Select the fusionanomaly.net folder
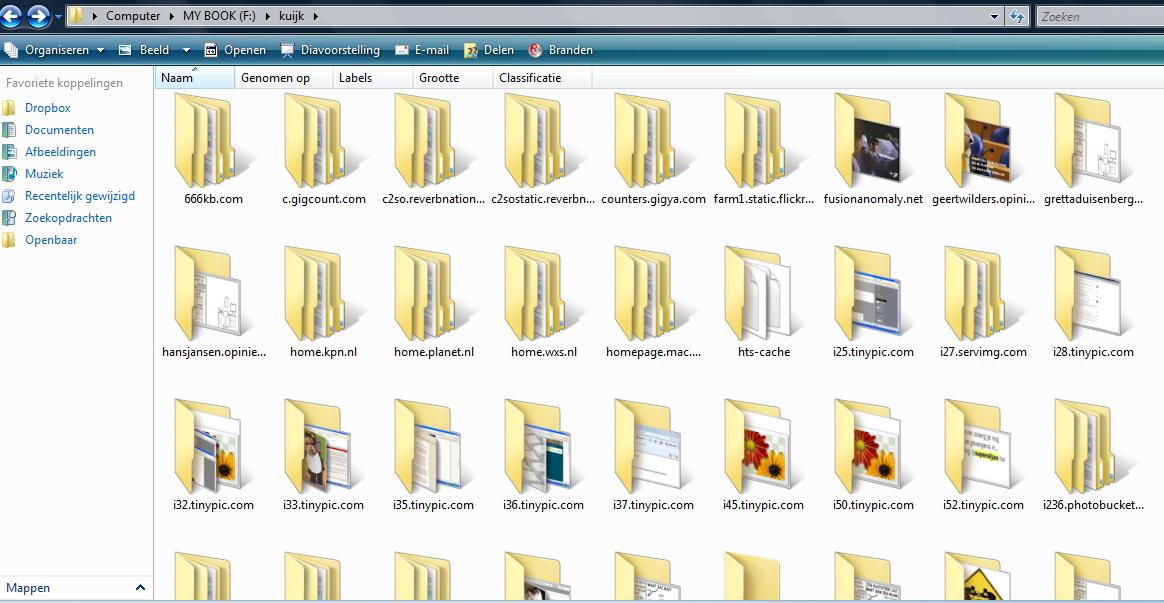 pyautogui.click(x=873, y=149)
